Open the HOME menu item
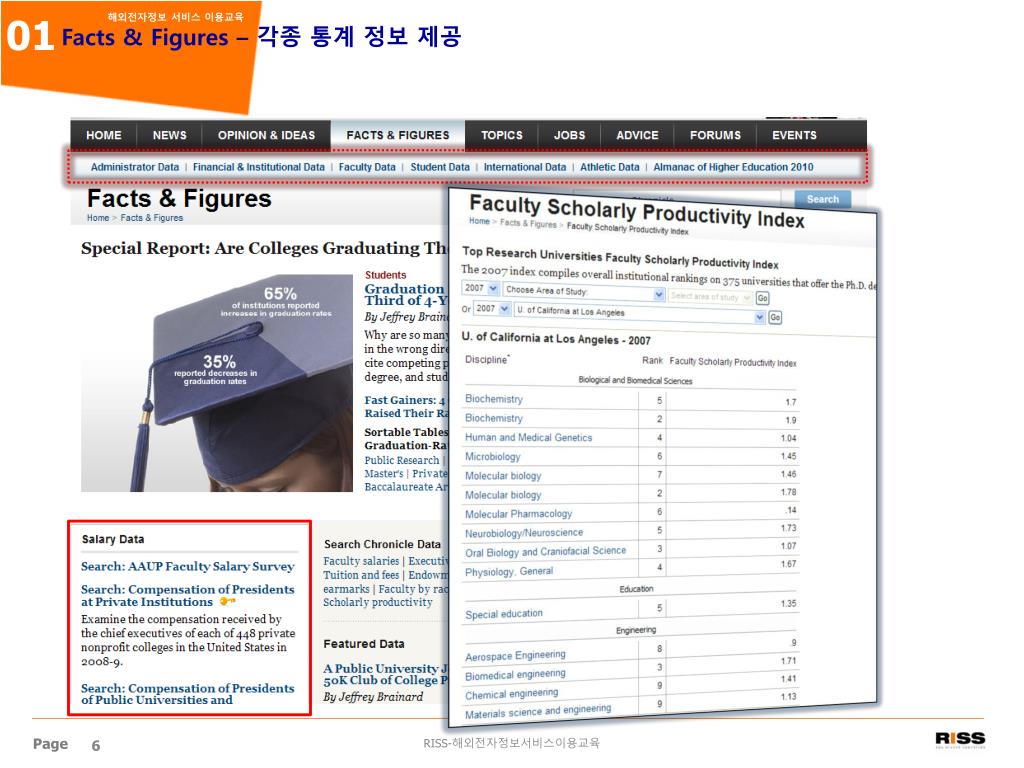The image size is (1024, 768). 104,135
